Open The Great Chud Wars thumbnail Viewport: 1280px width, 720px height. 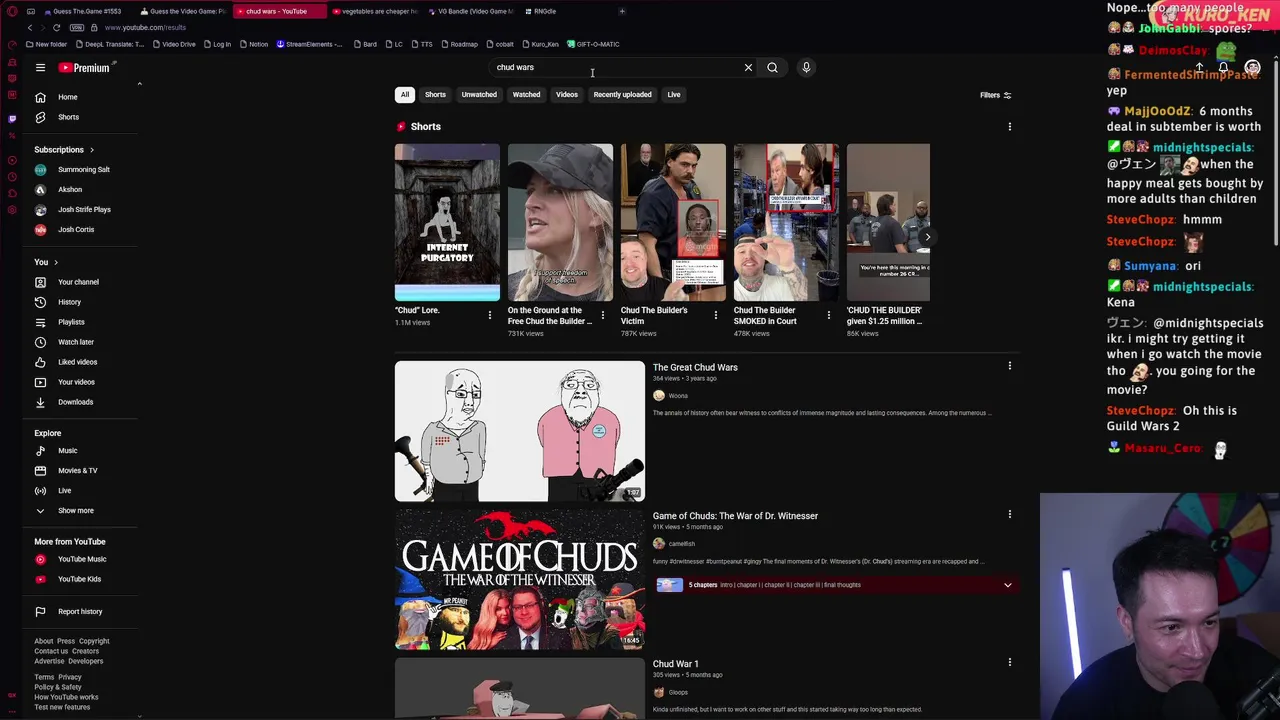520,431
